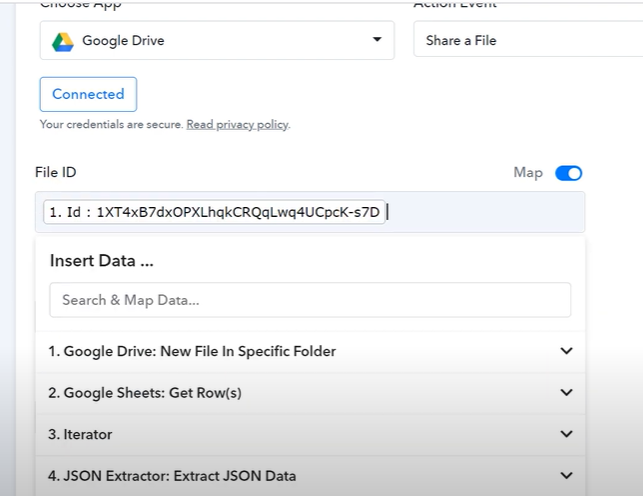This screenshot has height=496, width=643.
Task: Click the File ID label
Action: (56, 172)
